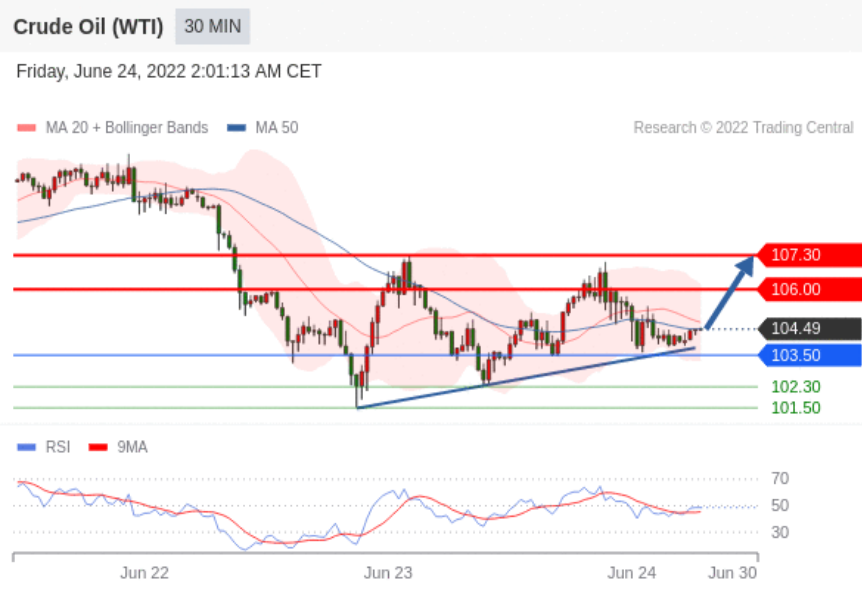The image size is (862, 594).
Task: Click the 106.00 resistance price tag
Action: [809, 289]
